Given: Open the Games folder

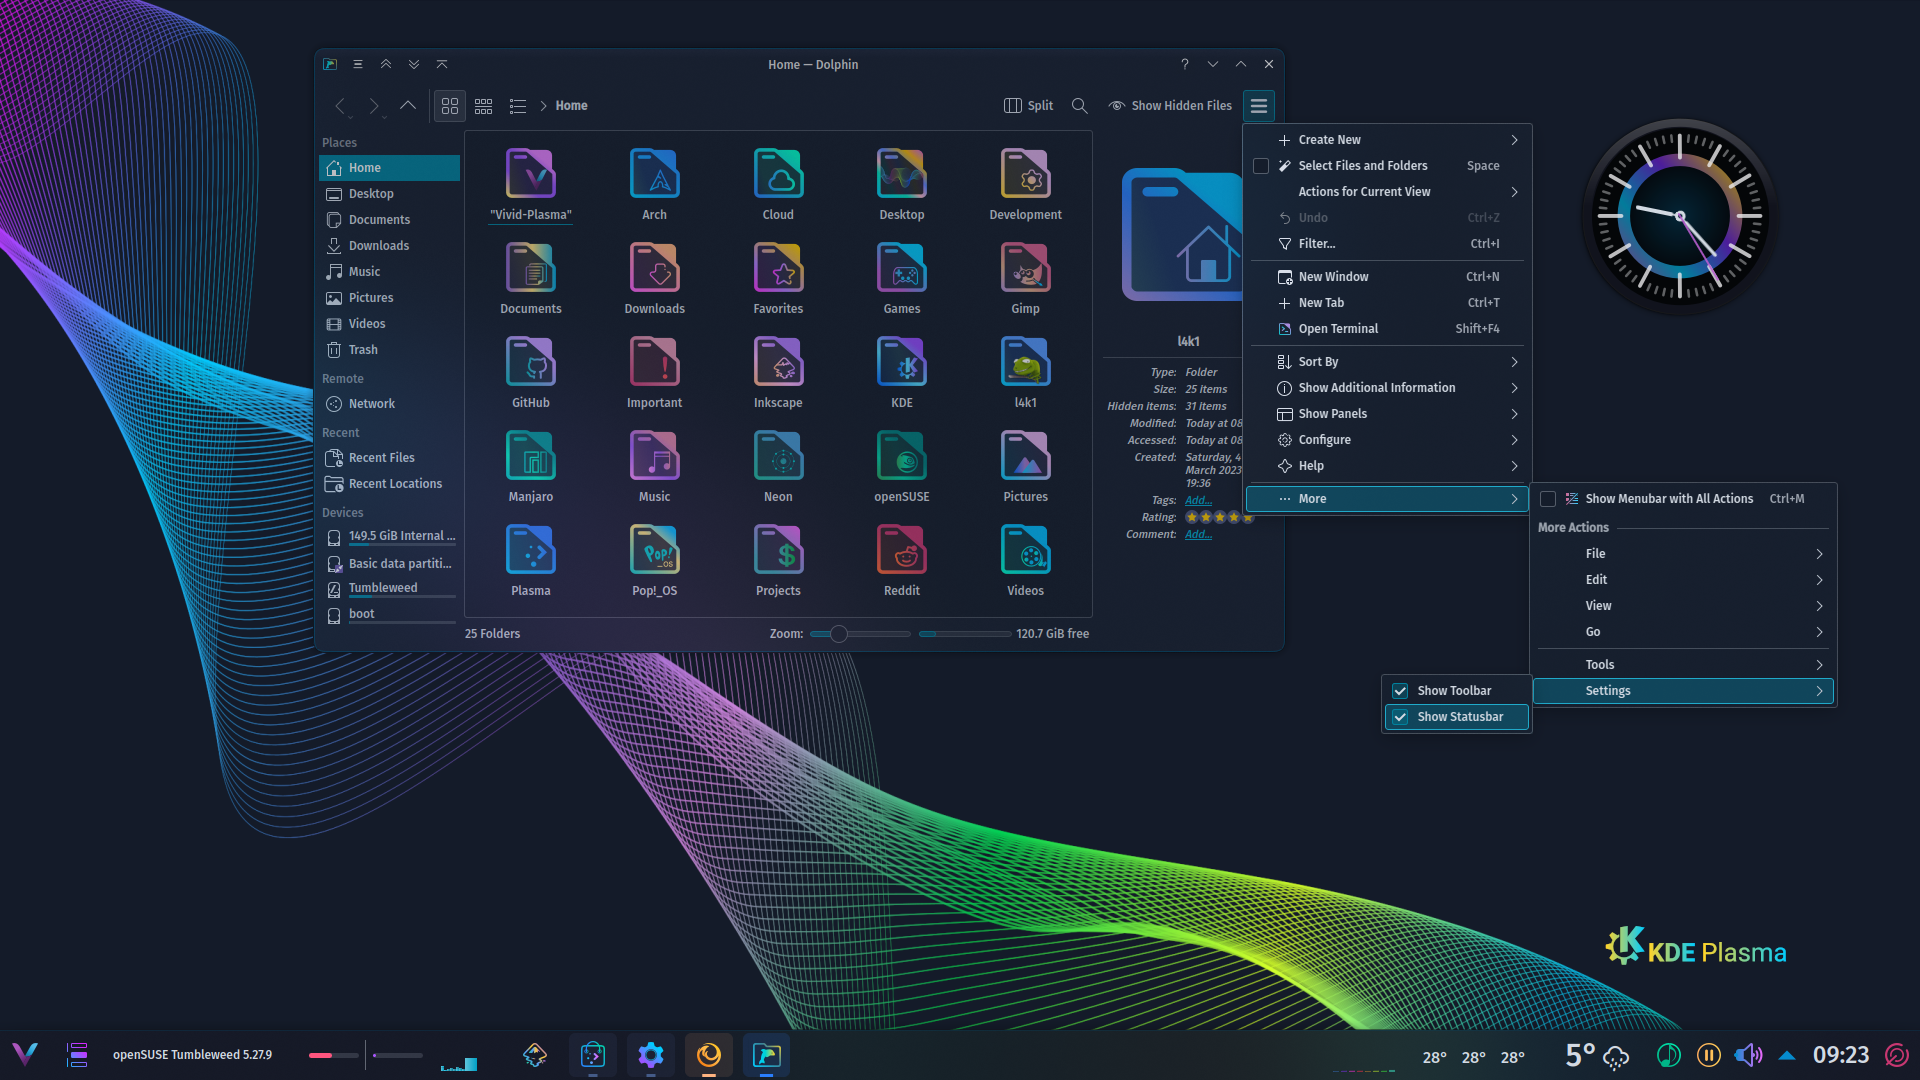Looking at the screenshot, I should tap(902, 279).
